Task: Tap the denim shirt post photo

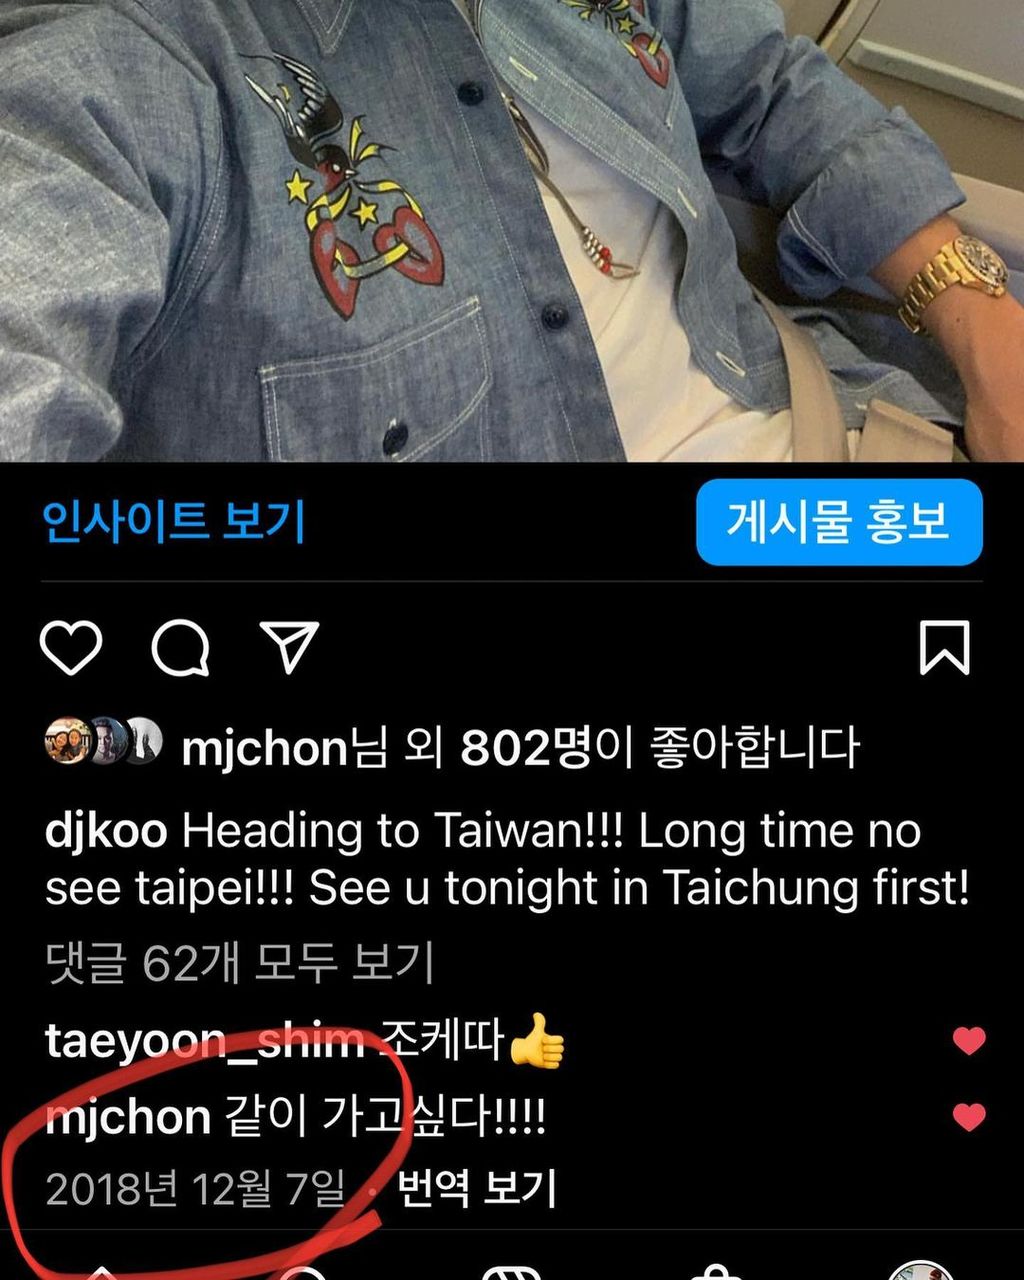Action: click(x=512, y=230)
